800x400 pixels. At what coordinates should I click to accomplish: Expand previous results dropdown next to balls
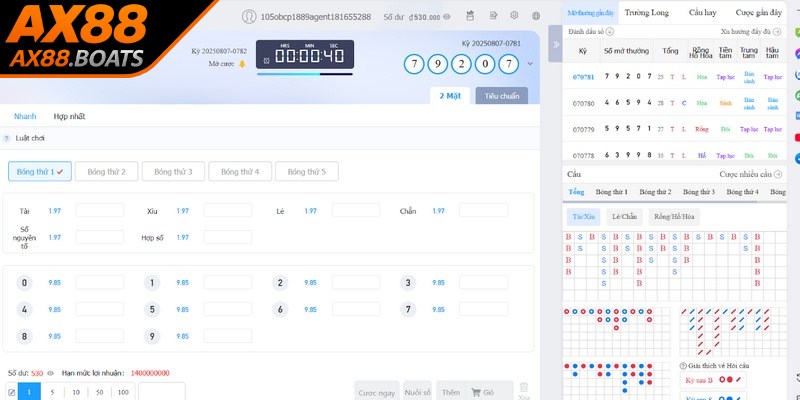pyautogui.click(x=530, y=64)
